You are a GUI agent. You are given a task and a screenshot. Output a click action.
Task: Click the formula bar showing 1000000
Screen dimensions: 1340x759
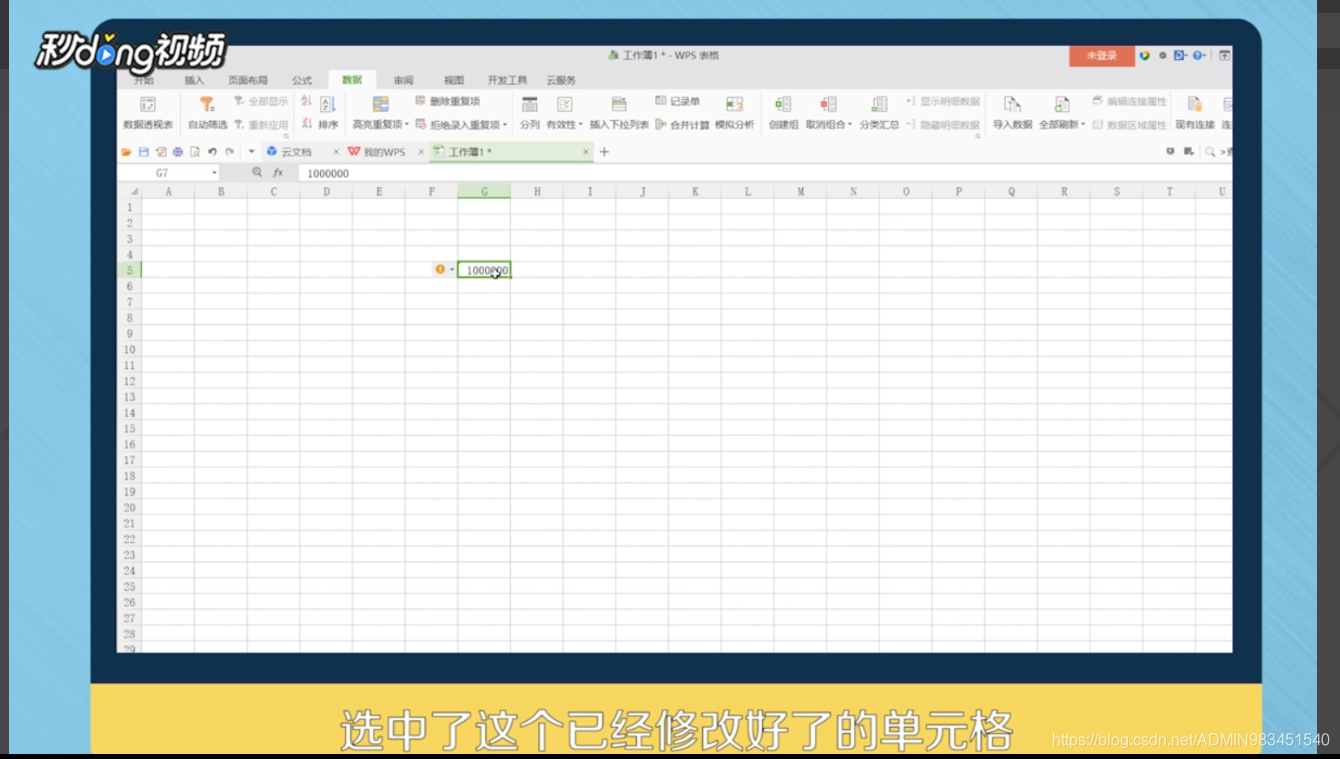click(x=764, y=173)
